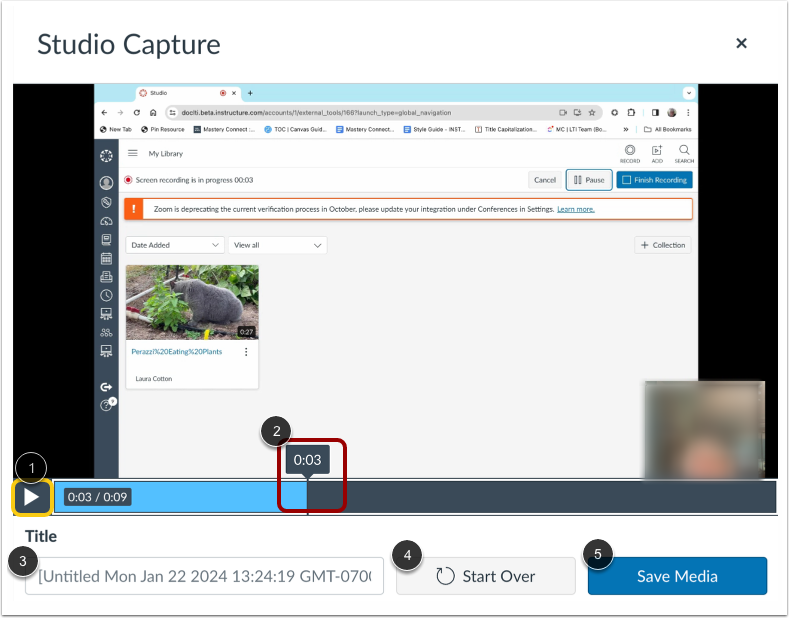
Task: Open the View all filter dropdown
Action: 277,245
